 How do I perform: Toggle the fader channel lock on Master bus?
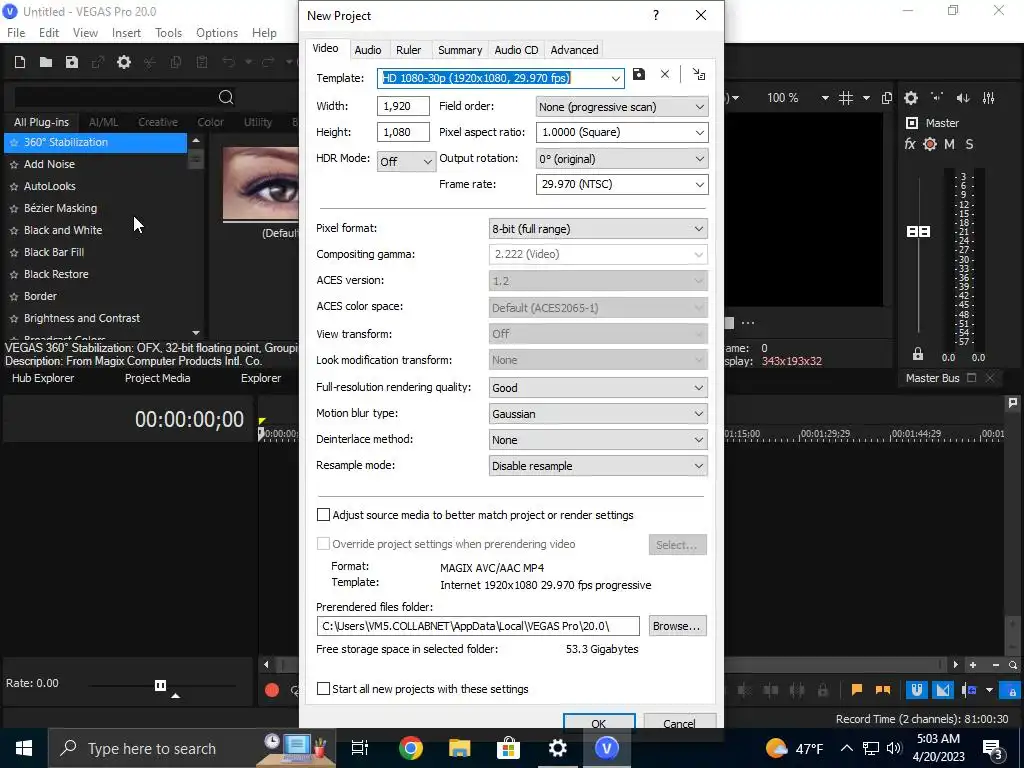(918, 354)
